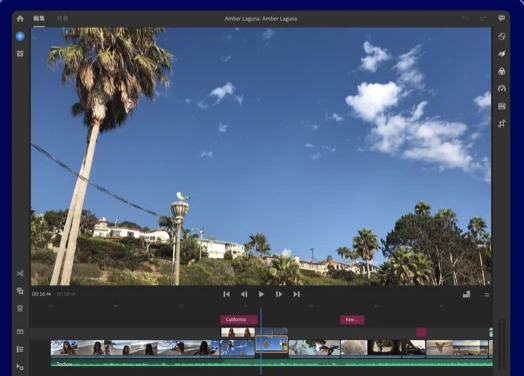Screen dimensions: 524x376
Task: Open the Graphics titles panel icon
Action: [502, 36]
